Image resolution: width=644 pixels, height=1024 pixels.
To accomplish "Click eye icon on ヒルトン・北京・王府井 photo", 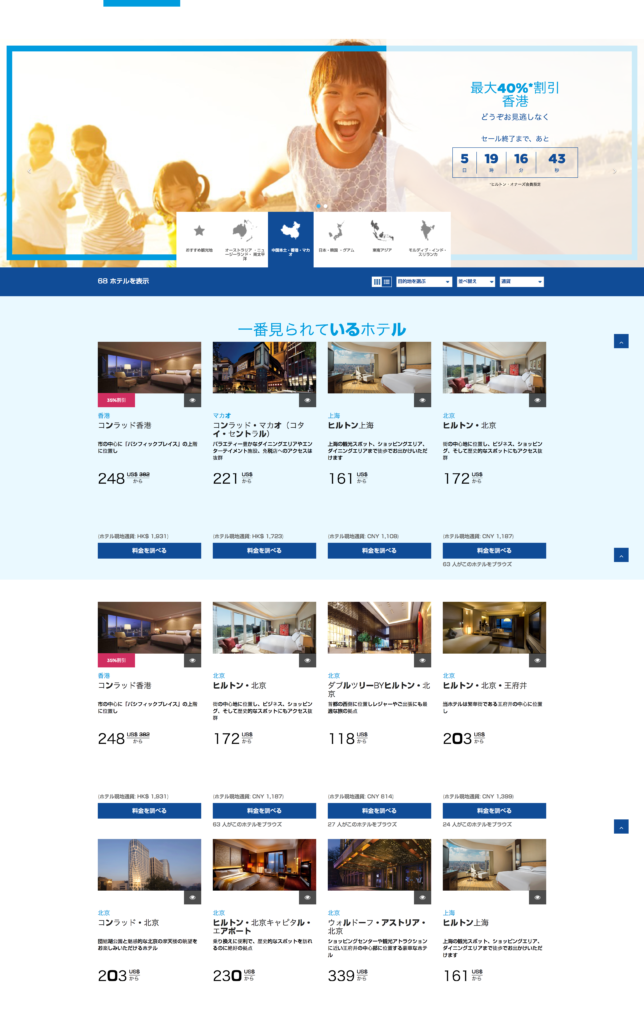I will [x=538, y=660].
